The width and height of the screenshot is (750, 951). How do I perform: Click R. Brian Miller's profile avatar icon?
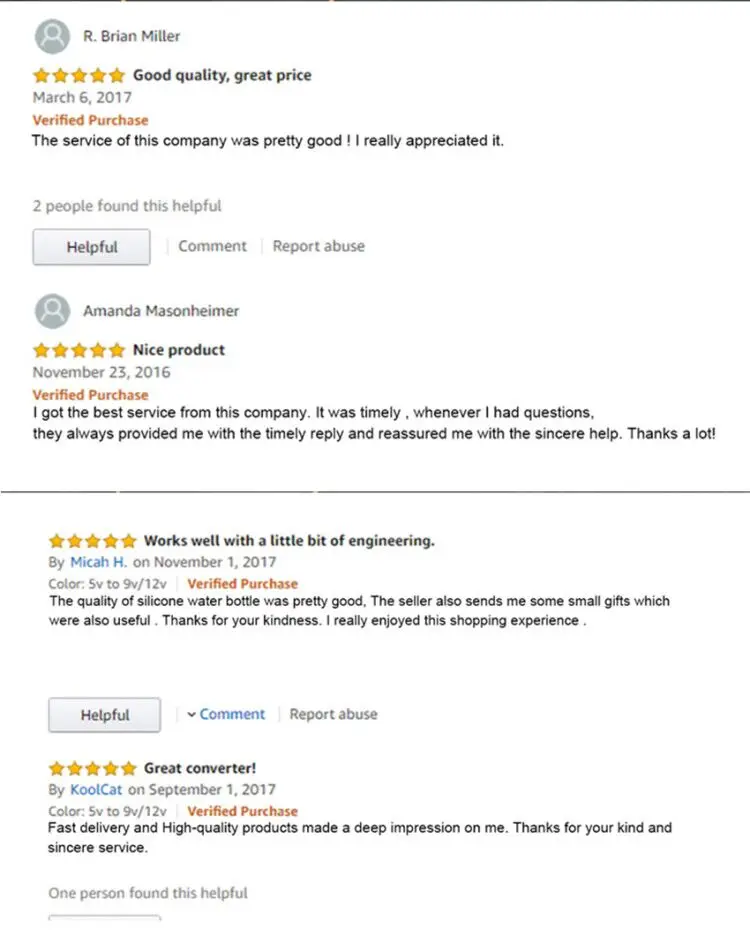tap(52, 36)
